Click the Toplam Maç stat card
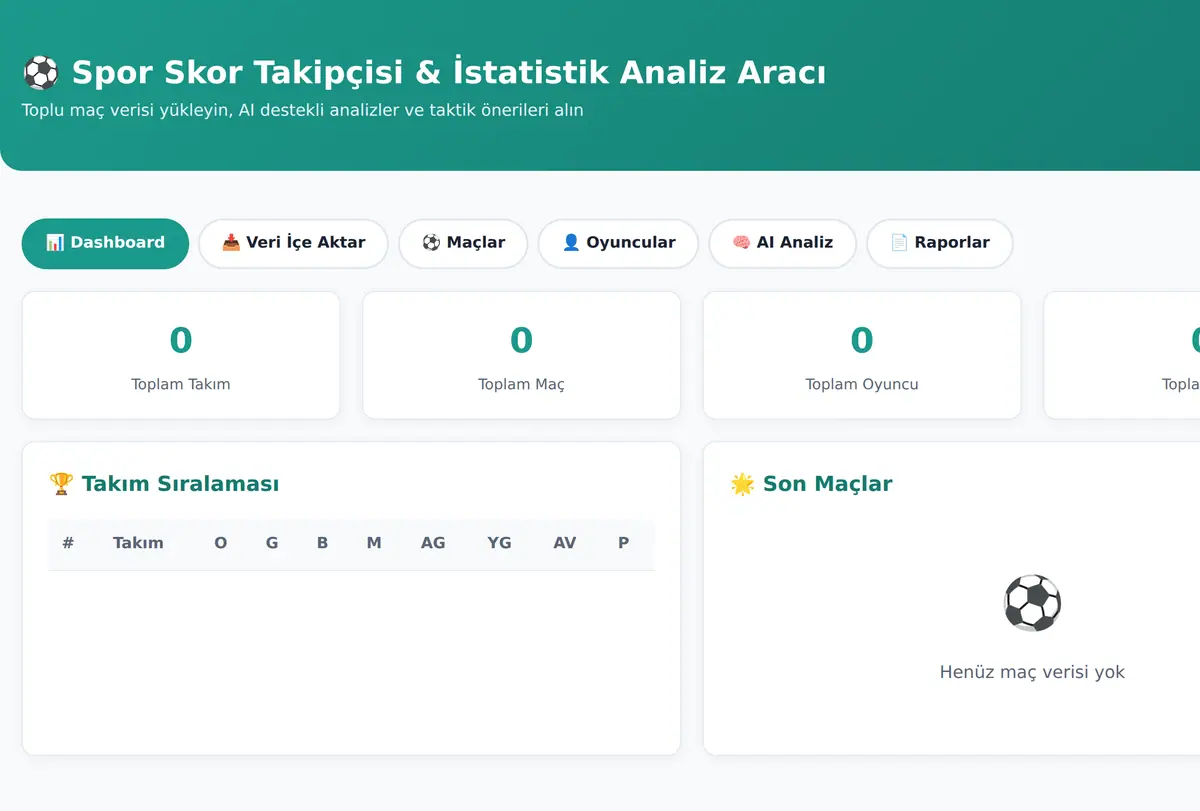 (x=521, y=355)
